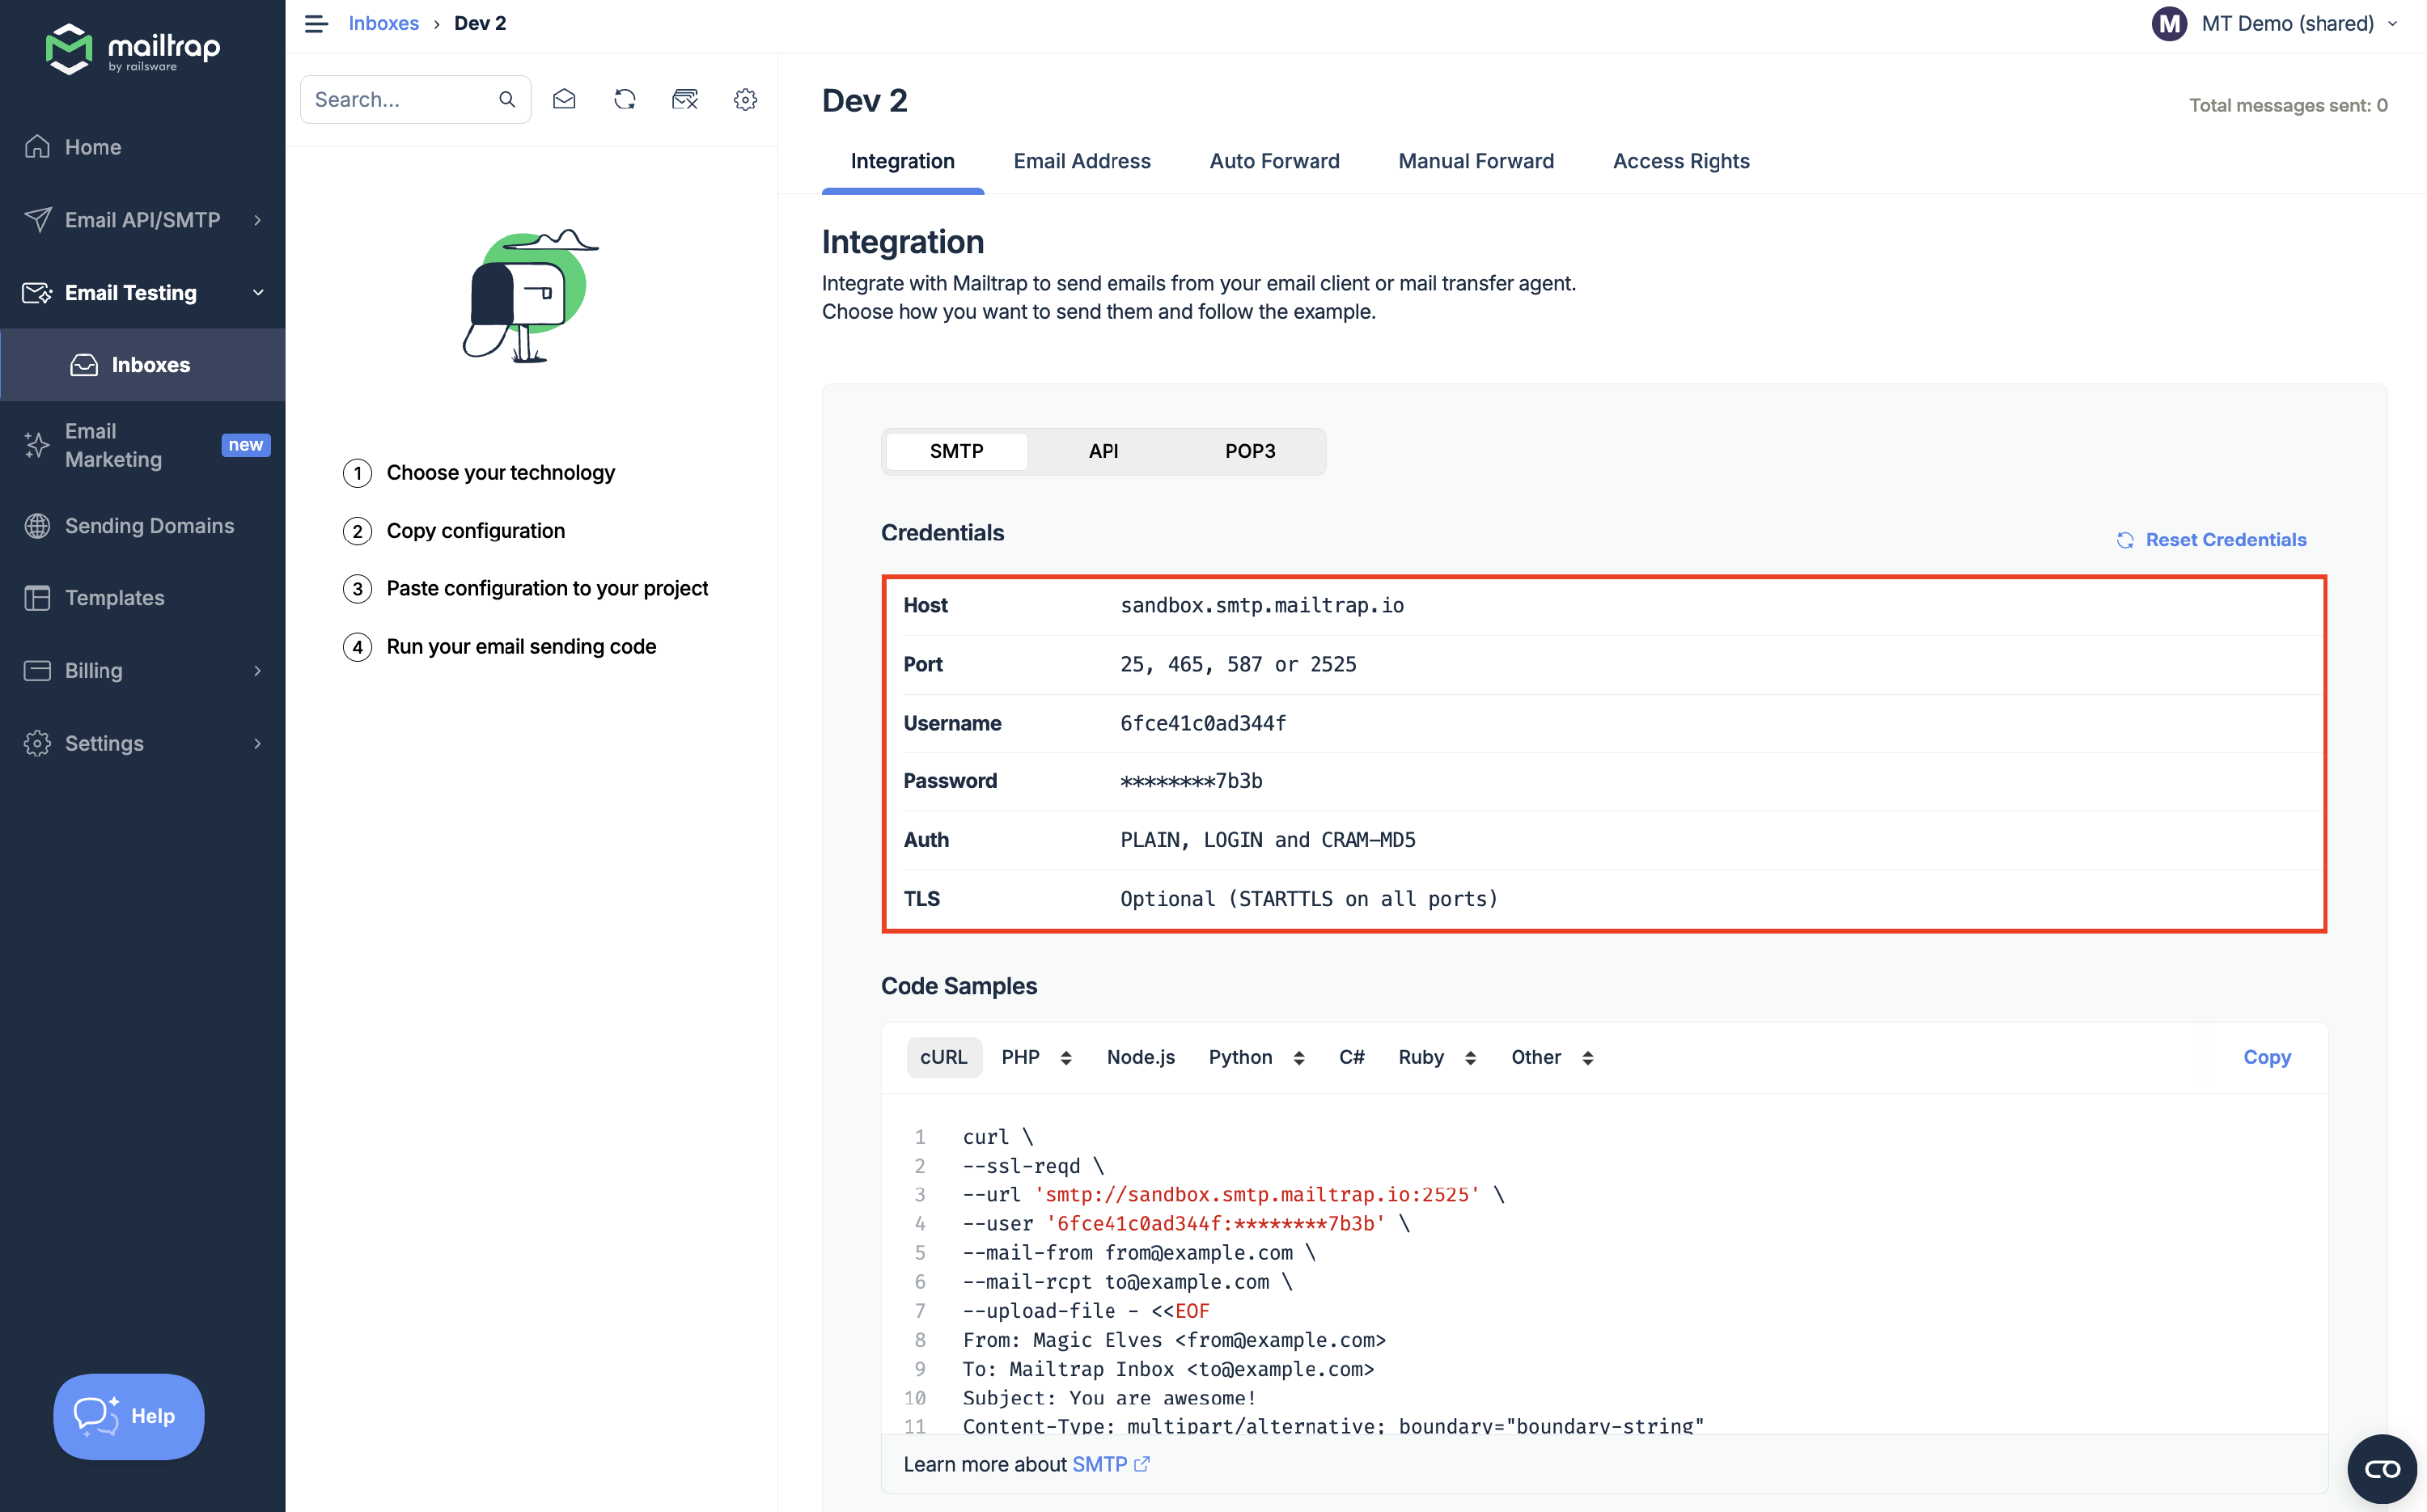2427x1512 pixels.
Task: Expand the Email API/SMTP submenu chevron
Action: tap(258, 220)
